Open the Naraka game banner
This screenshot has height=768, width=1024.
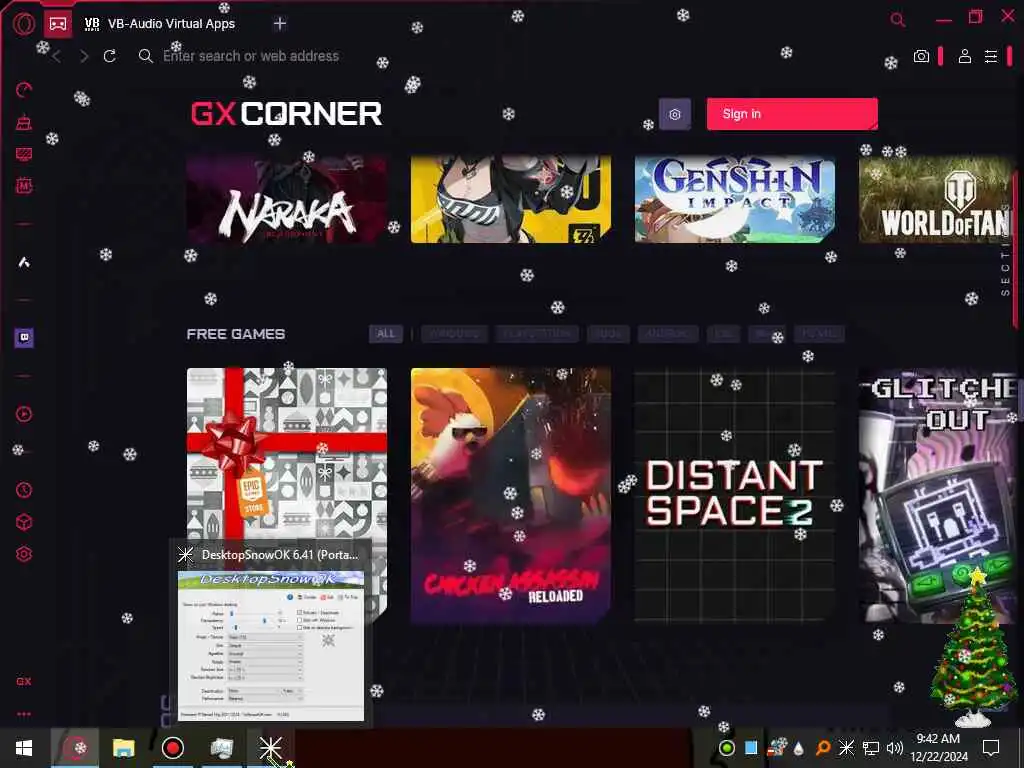[287, 199]
